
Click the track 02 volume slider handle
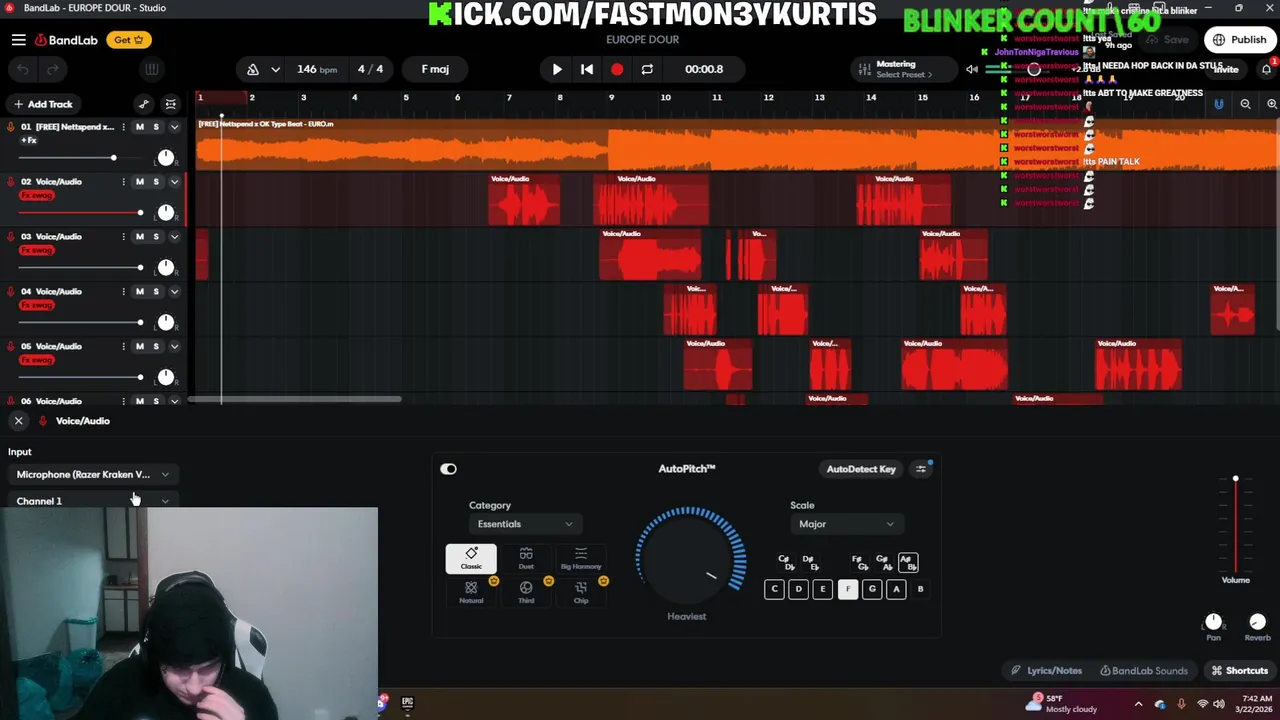140,212
